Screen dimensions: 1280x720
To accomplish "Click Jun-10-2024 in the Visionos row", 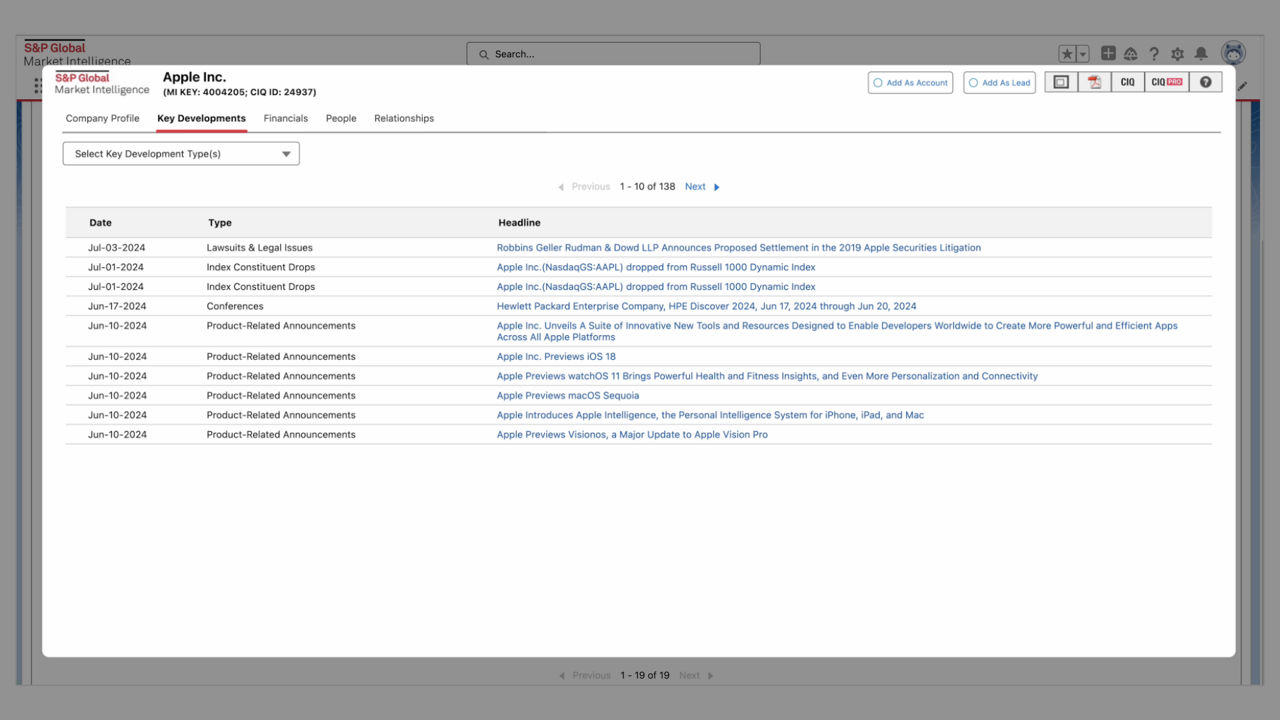I will coord(116,435).
